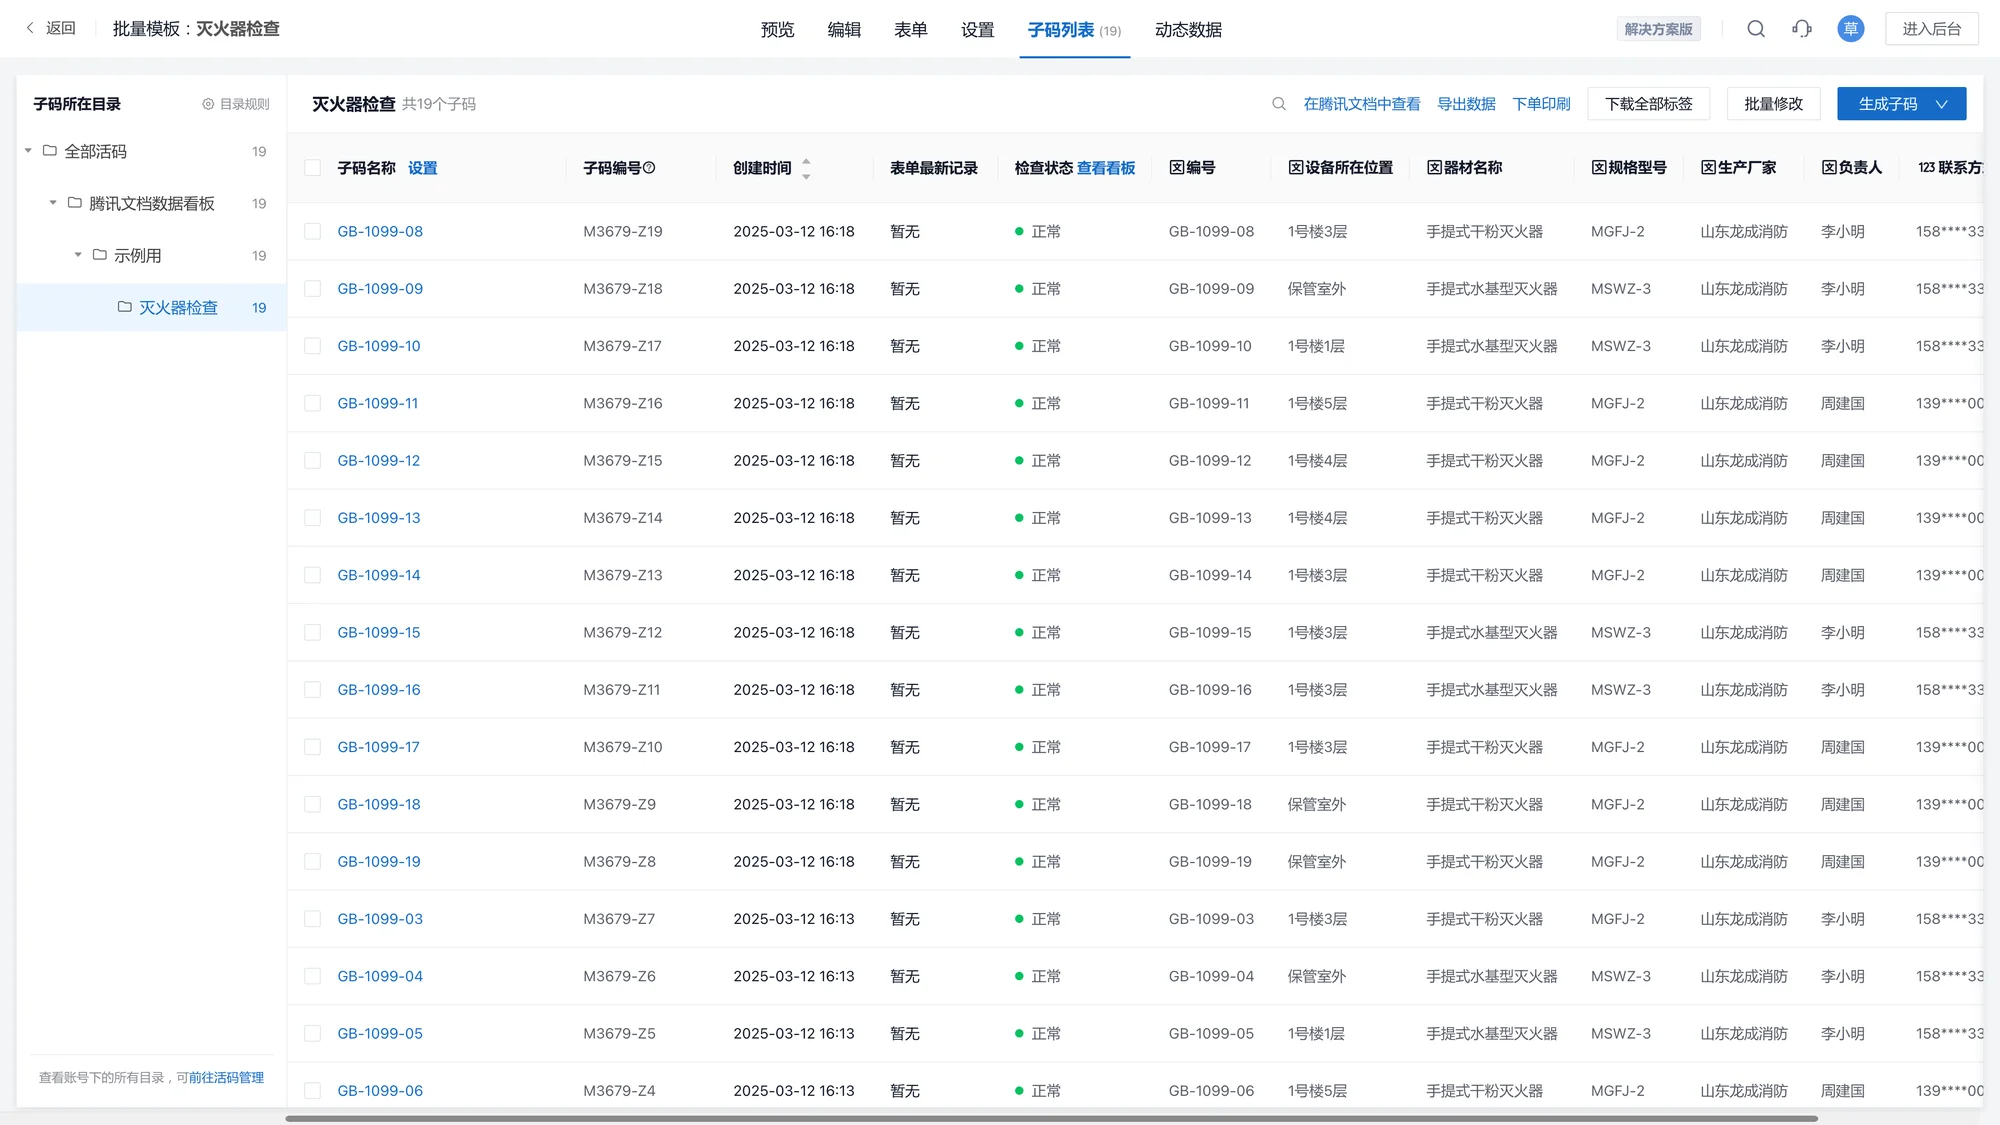Screen dimensions: 2000x1125
Task: Click cell 保管室外 in row GB-1099-18
Action: click(1316, 805)
